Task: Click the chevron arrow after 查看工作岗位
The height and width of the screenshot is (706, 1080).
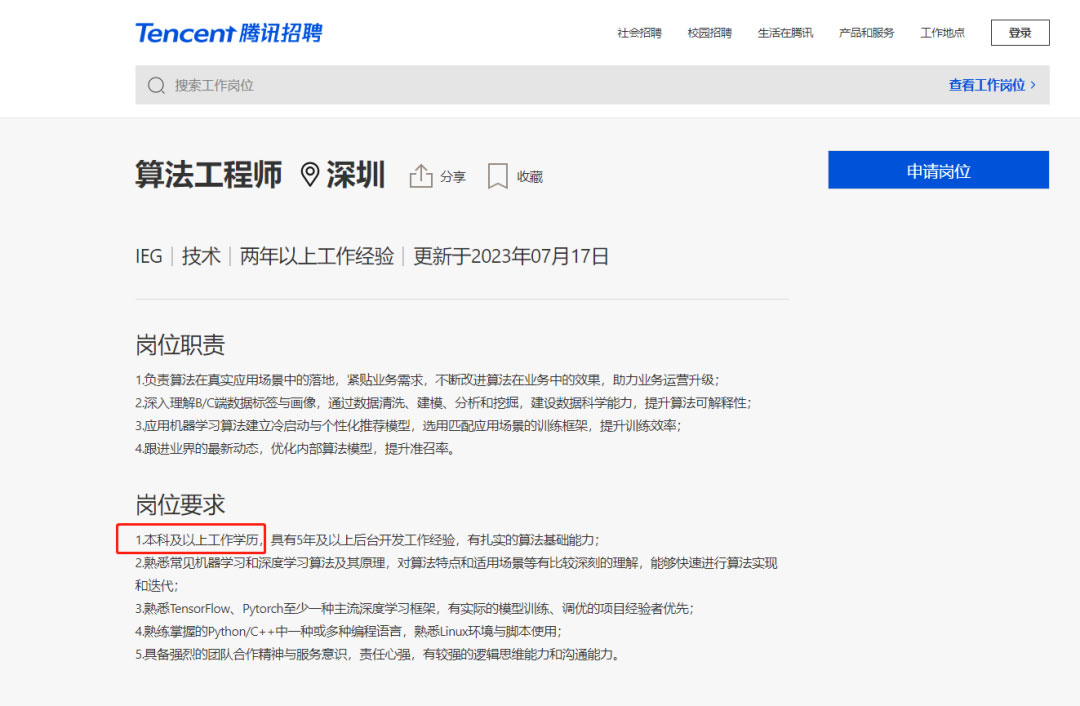Action: pyautogui.click(x=1033, y=85)
